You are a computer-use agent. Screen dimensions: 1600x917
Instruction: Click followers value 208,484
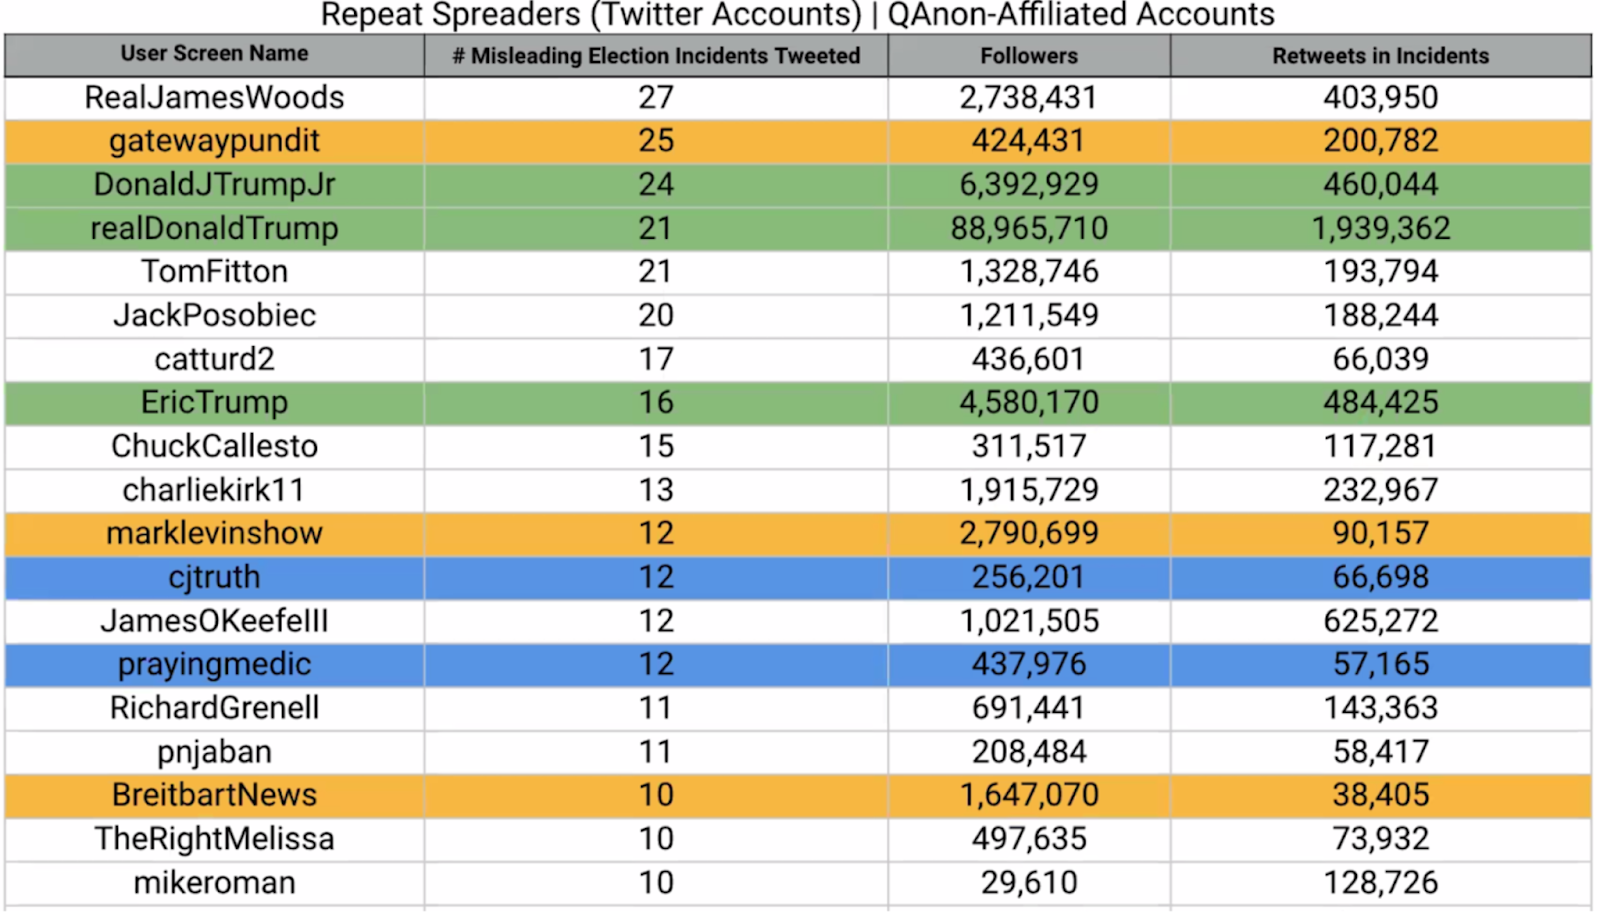1029,752
